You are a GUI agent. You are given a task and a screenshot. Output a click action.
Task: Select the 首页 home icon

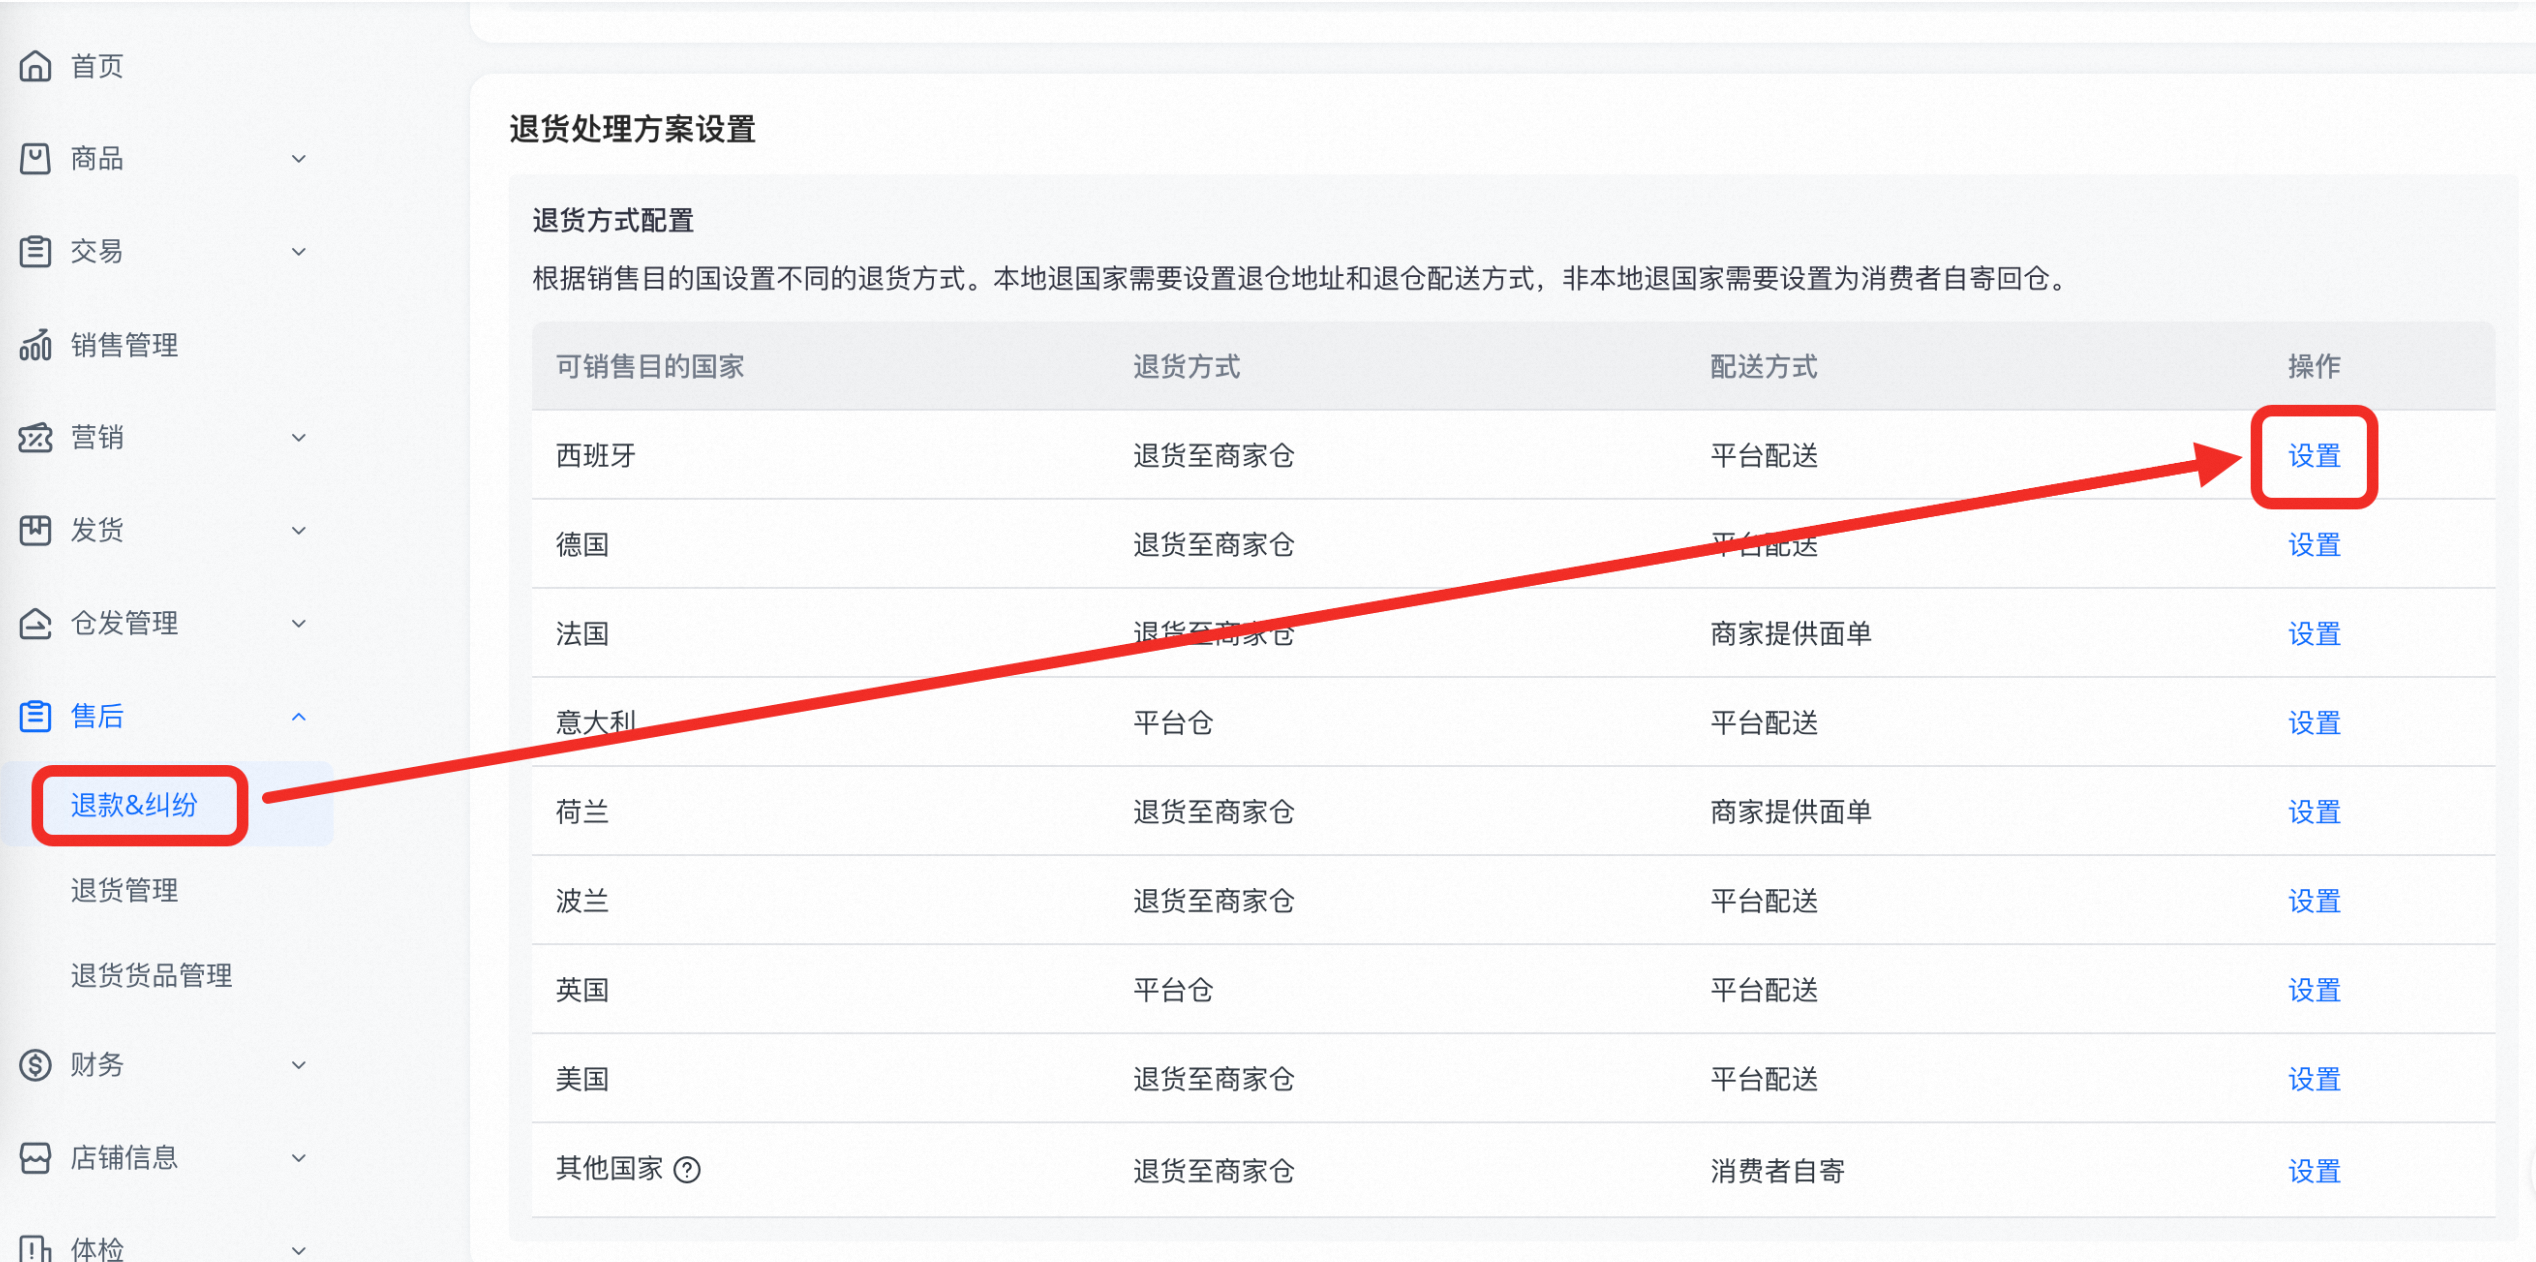[36, 66]
